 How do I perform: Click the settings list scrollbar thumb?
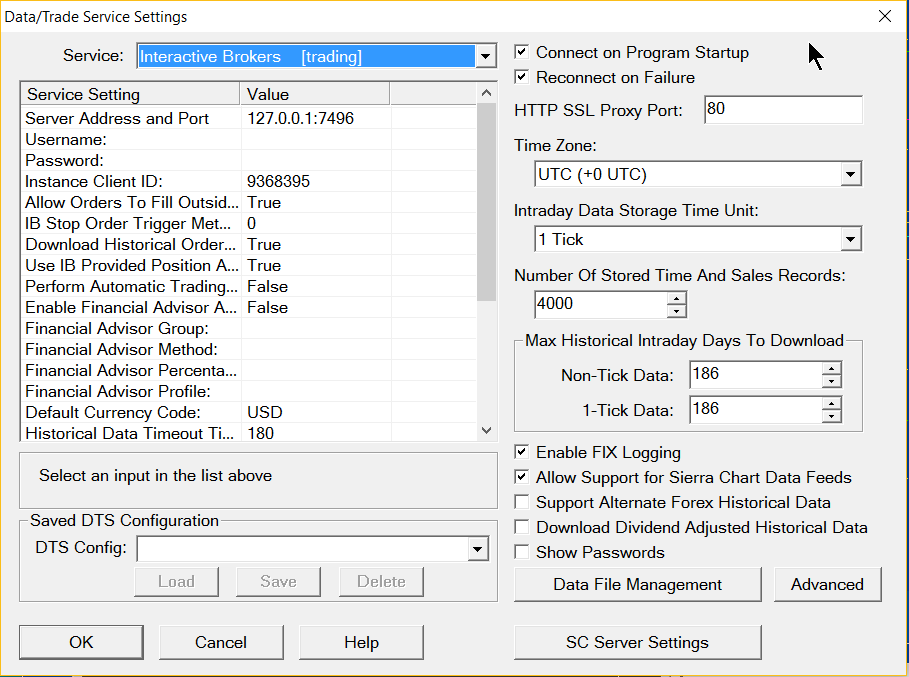coord(486,202)
